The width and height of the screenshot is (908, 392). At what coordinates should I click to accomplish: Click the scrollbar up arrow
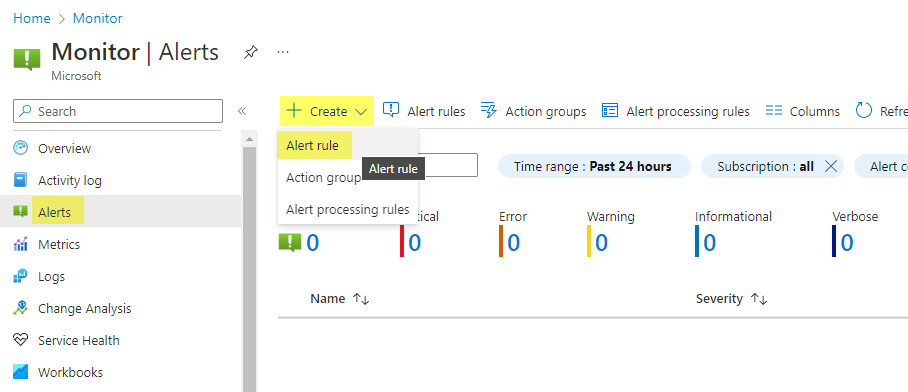[249, 140]
